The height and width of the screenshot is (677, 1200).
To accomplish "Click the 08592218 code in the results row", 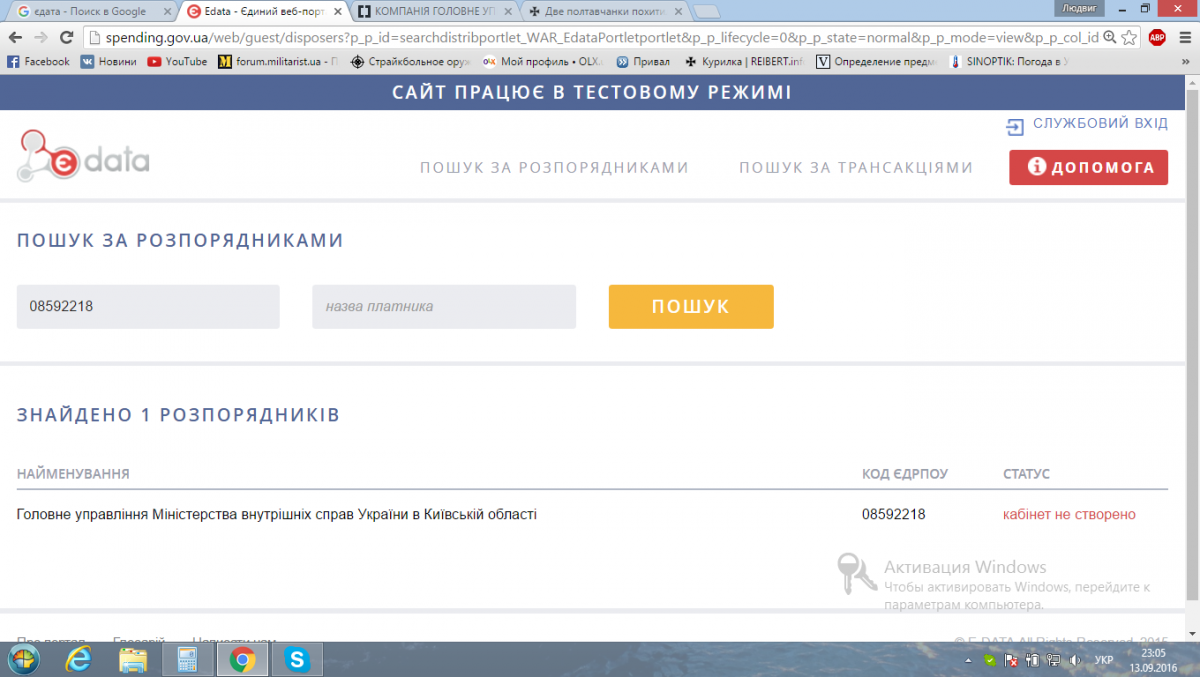I will click(894, 515).
